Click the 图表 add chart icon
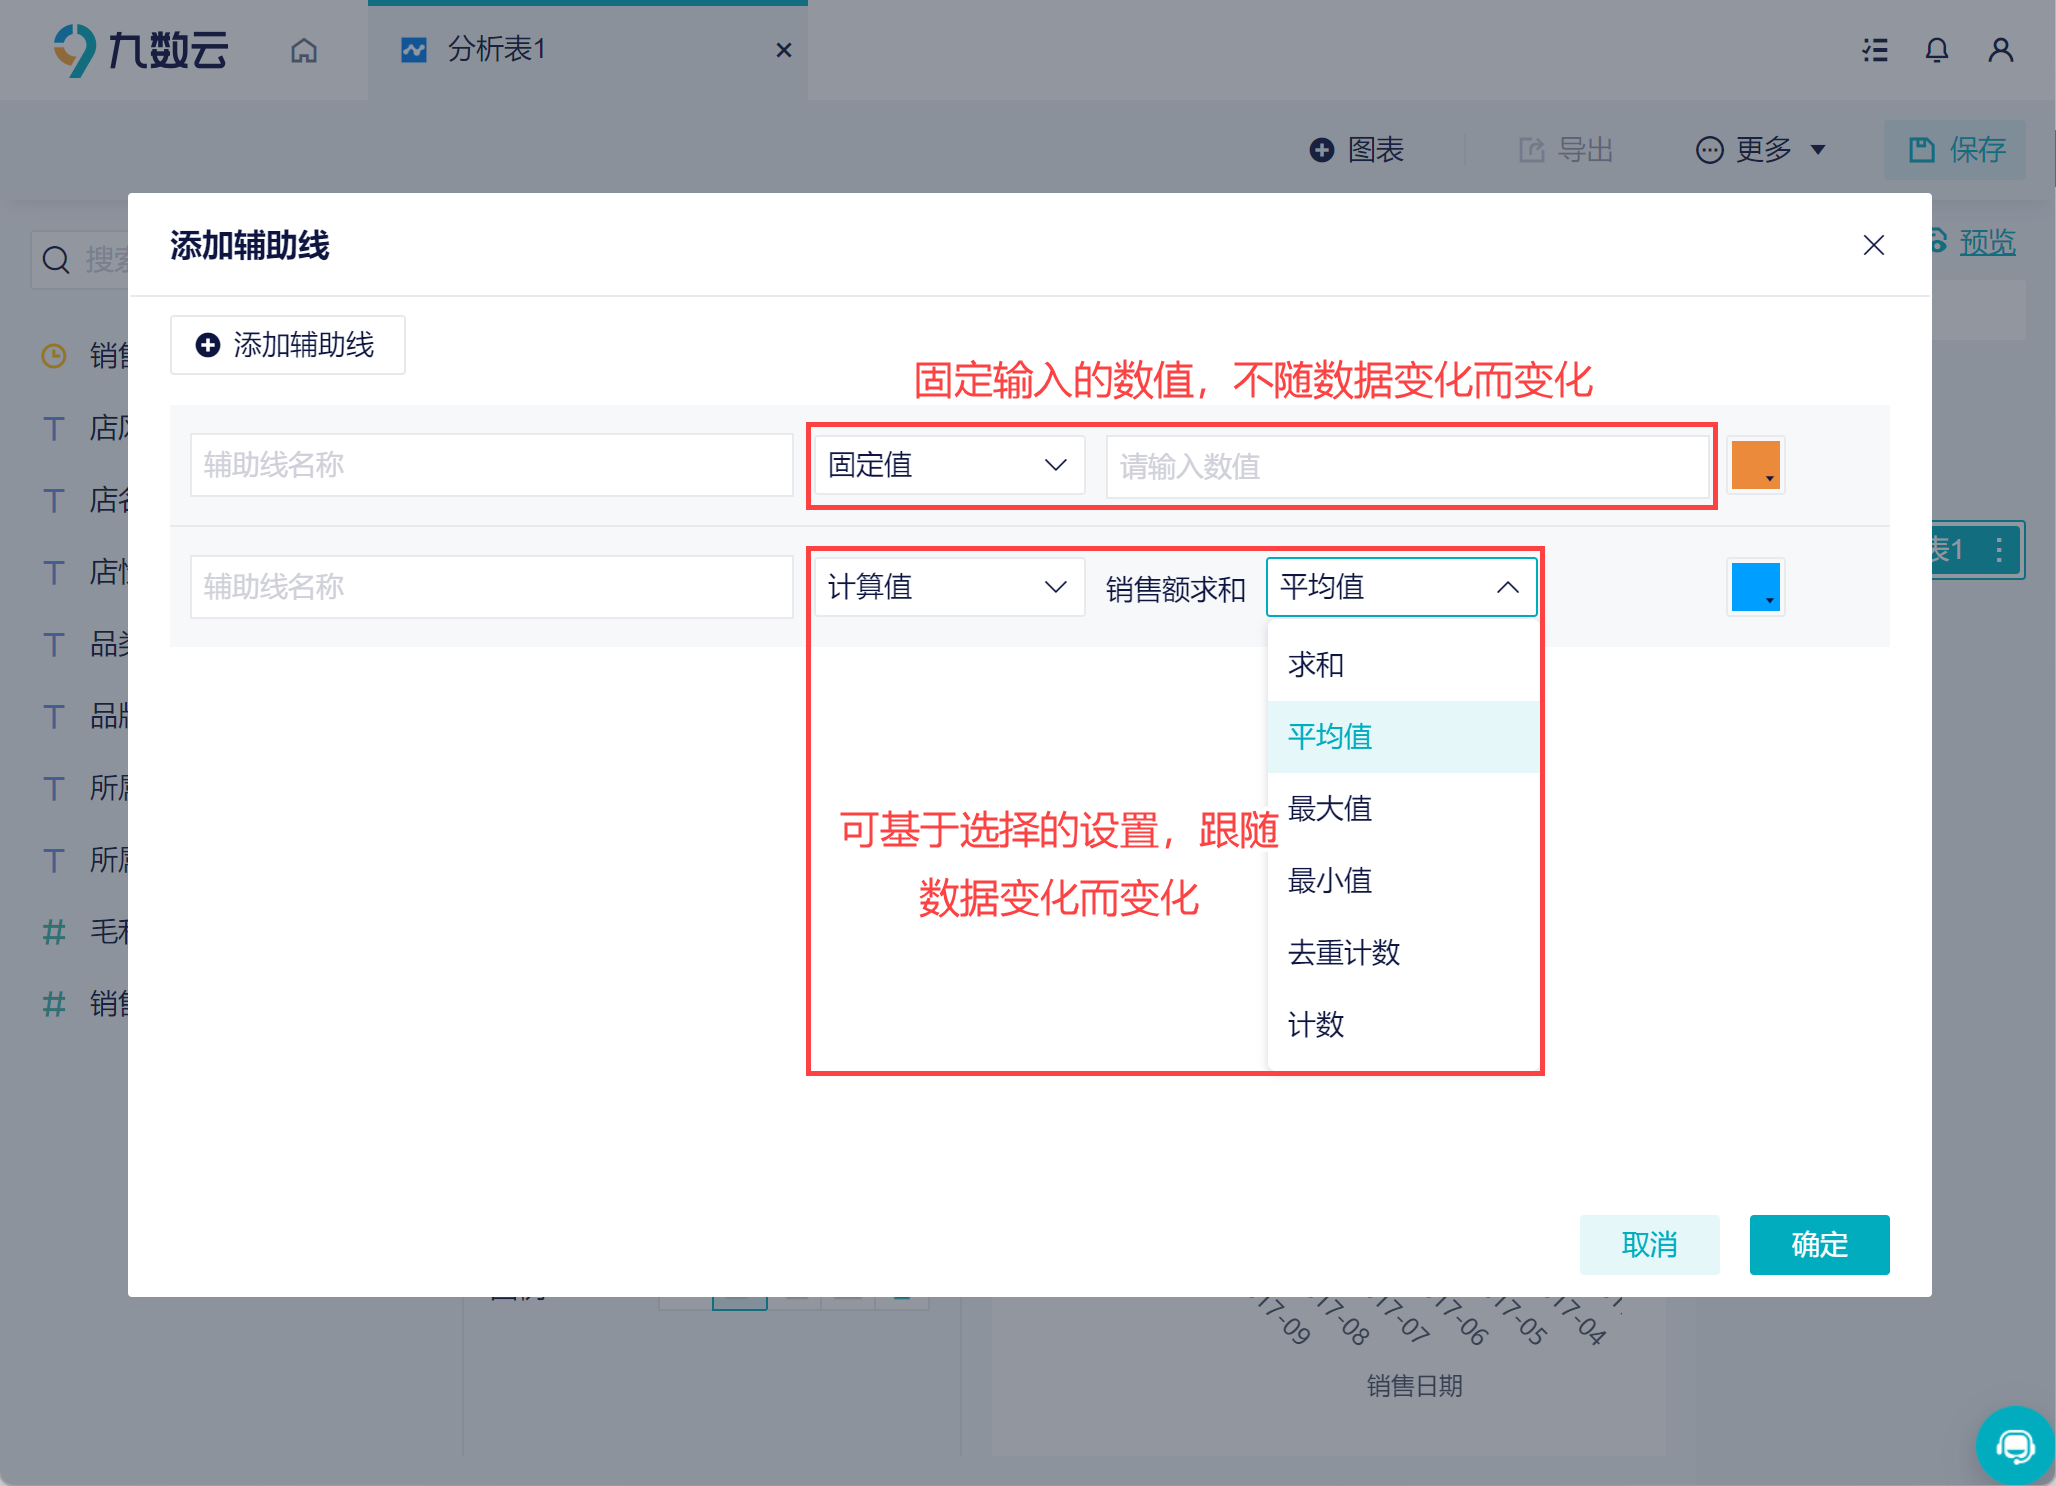This screenshot has width=2056, height=1486. click(1322, 150)
